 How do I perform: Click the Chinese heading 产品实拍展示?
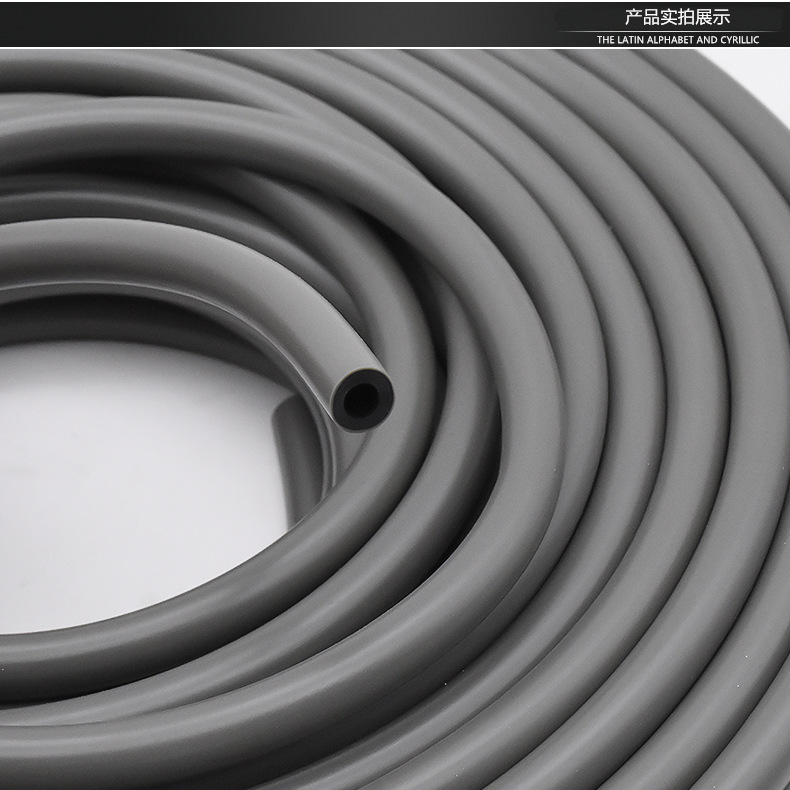pos(677,17)
